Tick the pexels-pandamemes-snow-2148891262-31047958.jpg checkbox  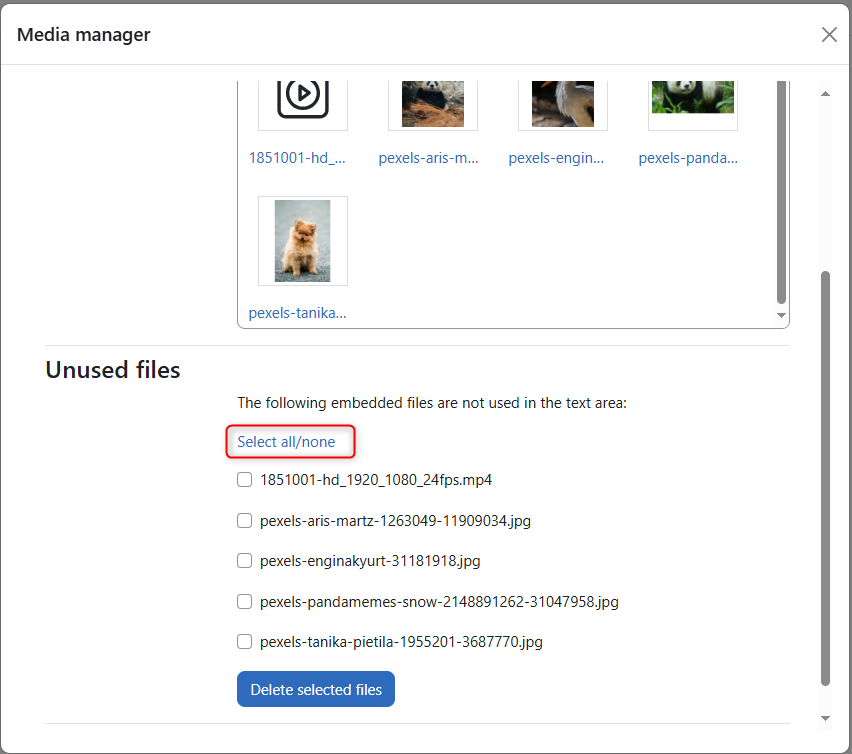[245, 601]
